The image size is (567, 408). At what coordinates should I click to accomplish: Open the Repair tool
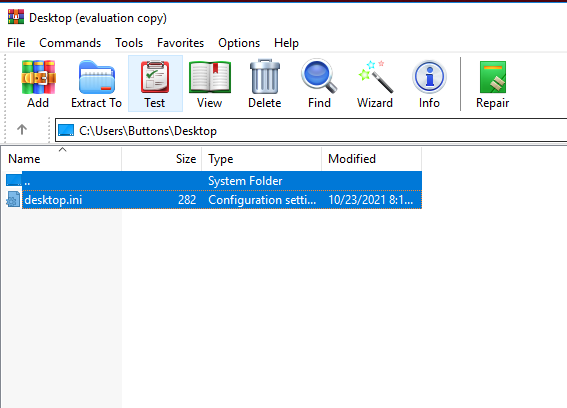coord(493,84)
